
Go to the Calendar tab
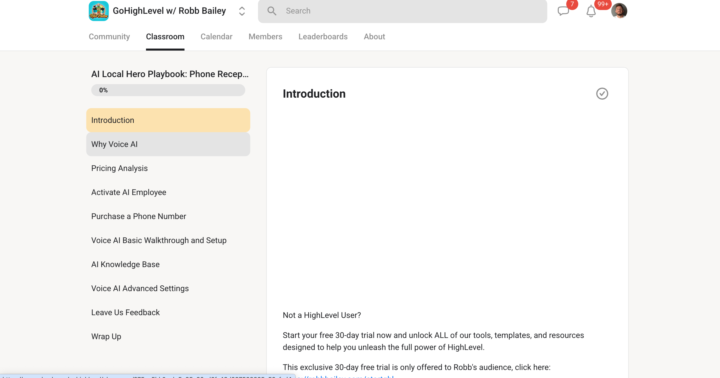click(216, 37)
